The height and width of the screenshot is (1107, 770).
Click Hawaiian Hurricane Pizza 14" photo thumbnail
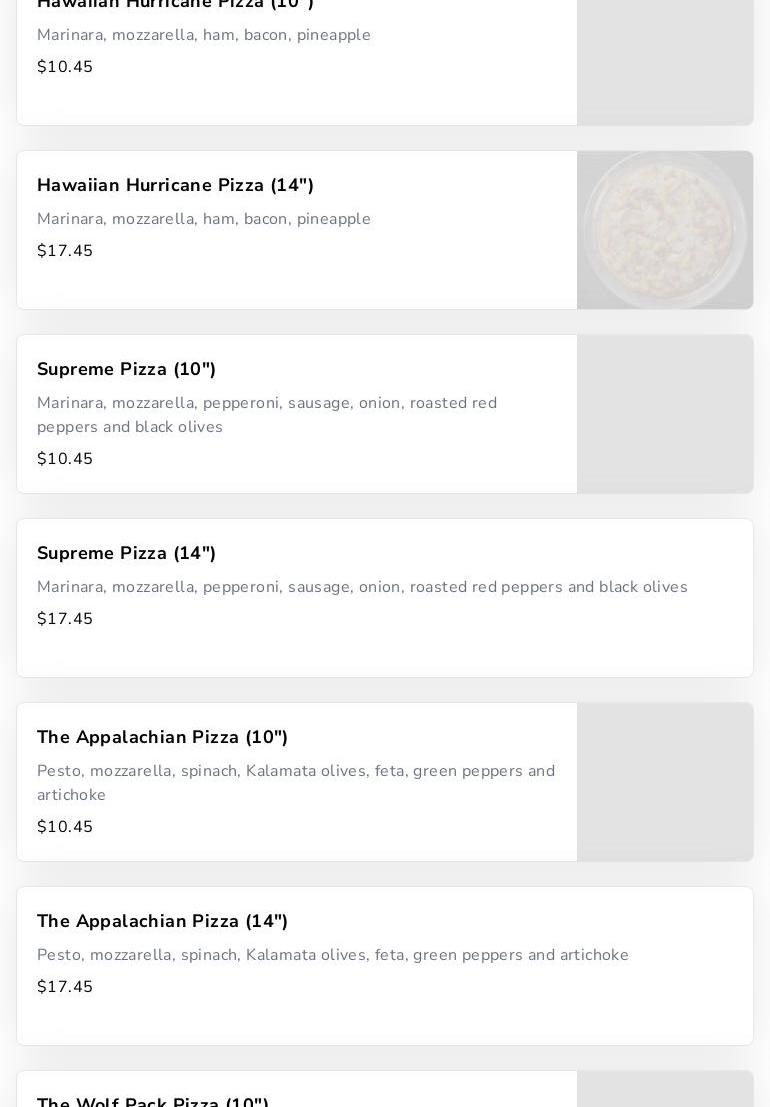(x=664, y=230)
